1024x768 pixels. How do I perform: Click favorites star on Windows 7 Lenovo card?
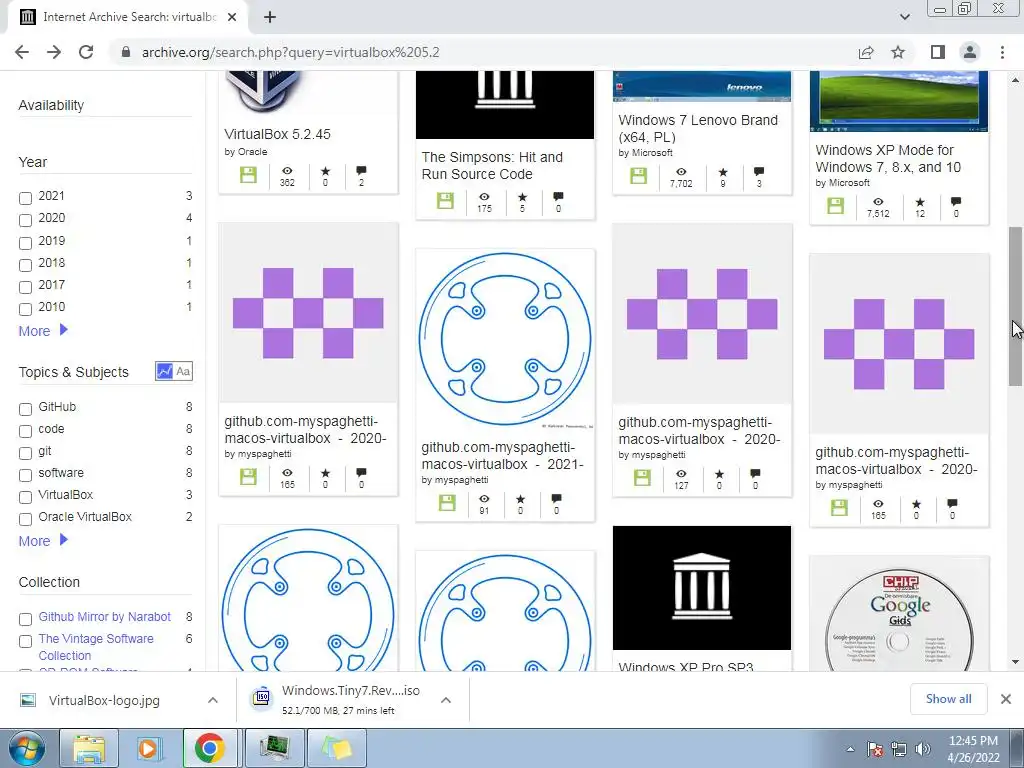(723, 172)
